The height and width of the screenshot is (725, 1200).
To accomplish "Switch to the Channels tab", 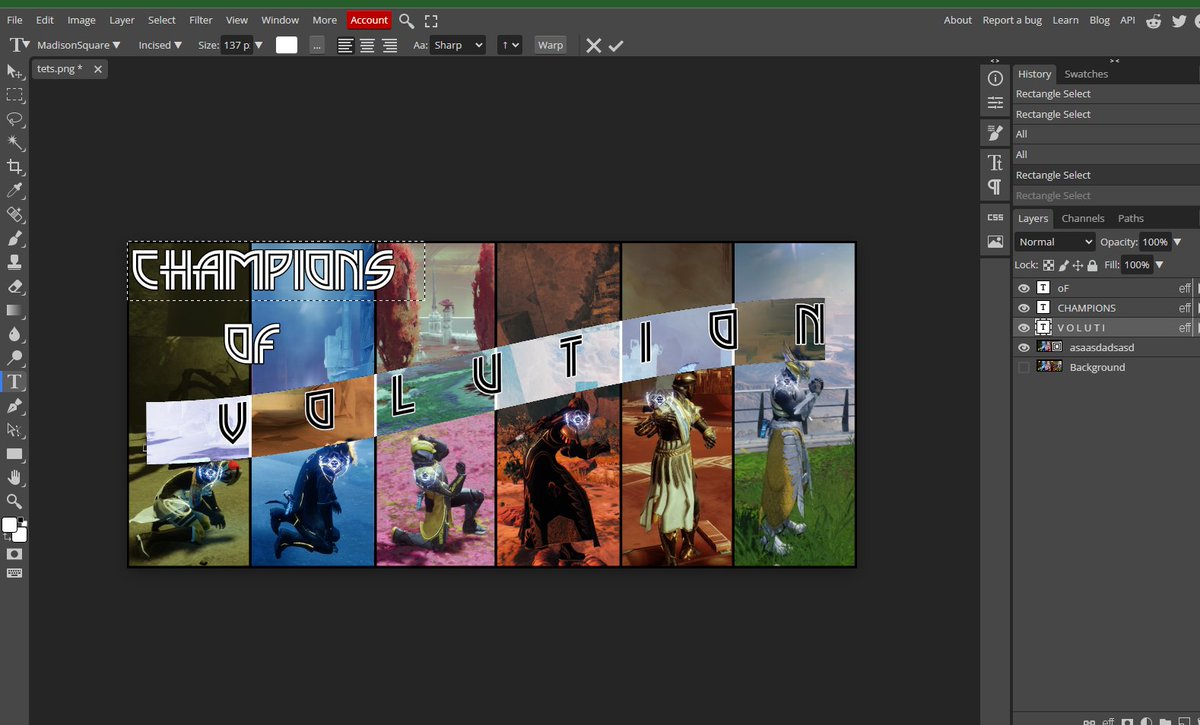I will pyautogui.click(x=1083, y=218).
